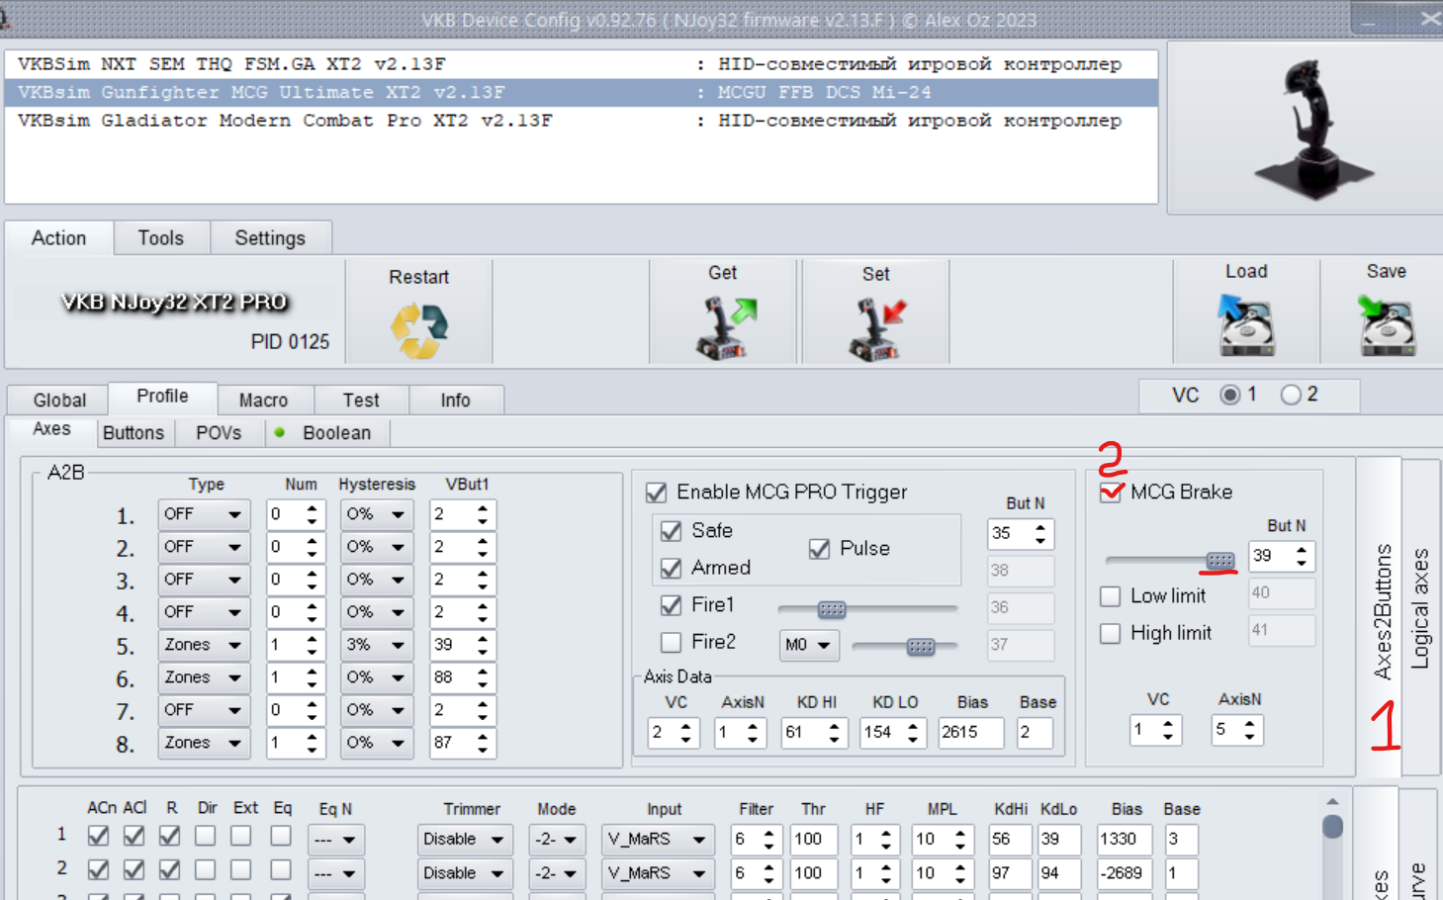
Task: Click the Save disk icon
Action: click(x=1386, y=325)
